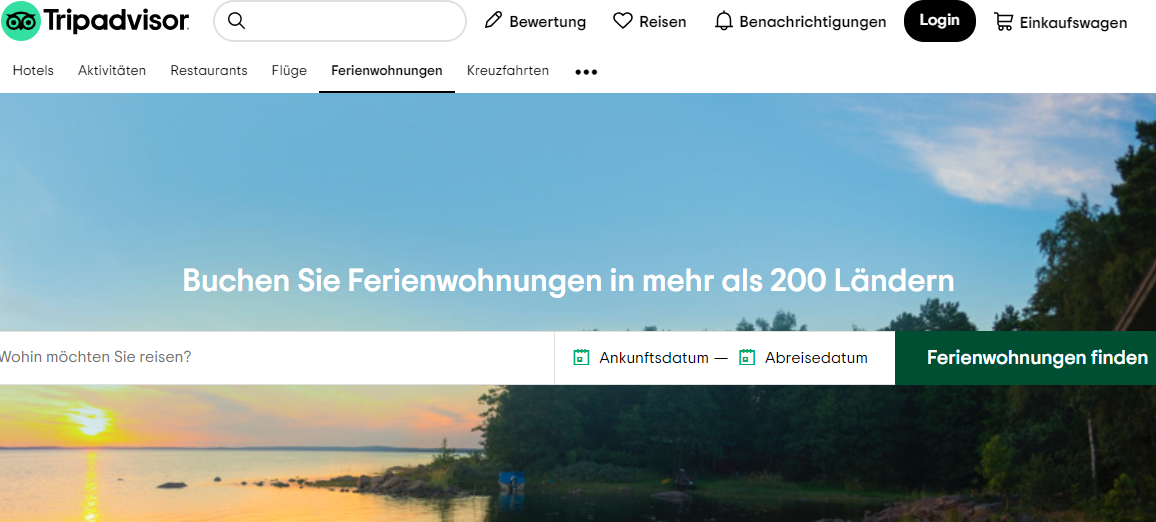
Task: Select the Flüge tab
Action: pyautogui.click(x=289, y=71)
